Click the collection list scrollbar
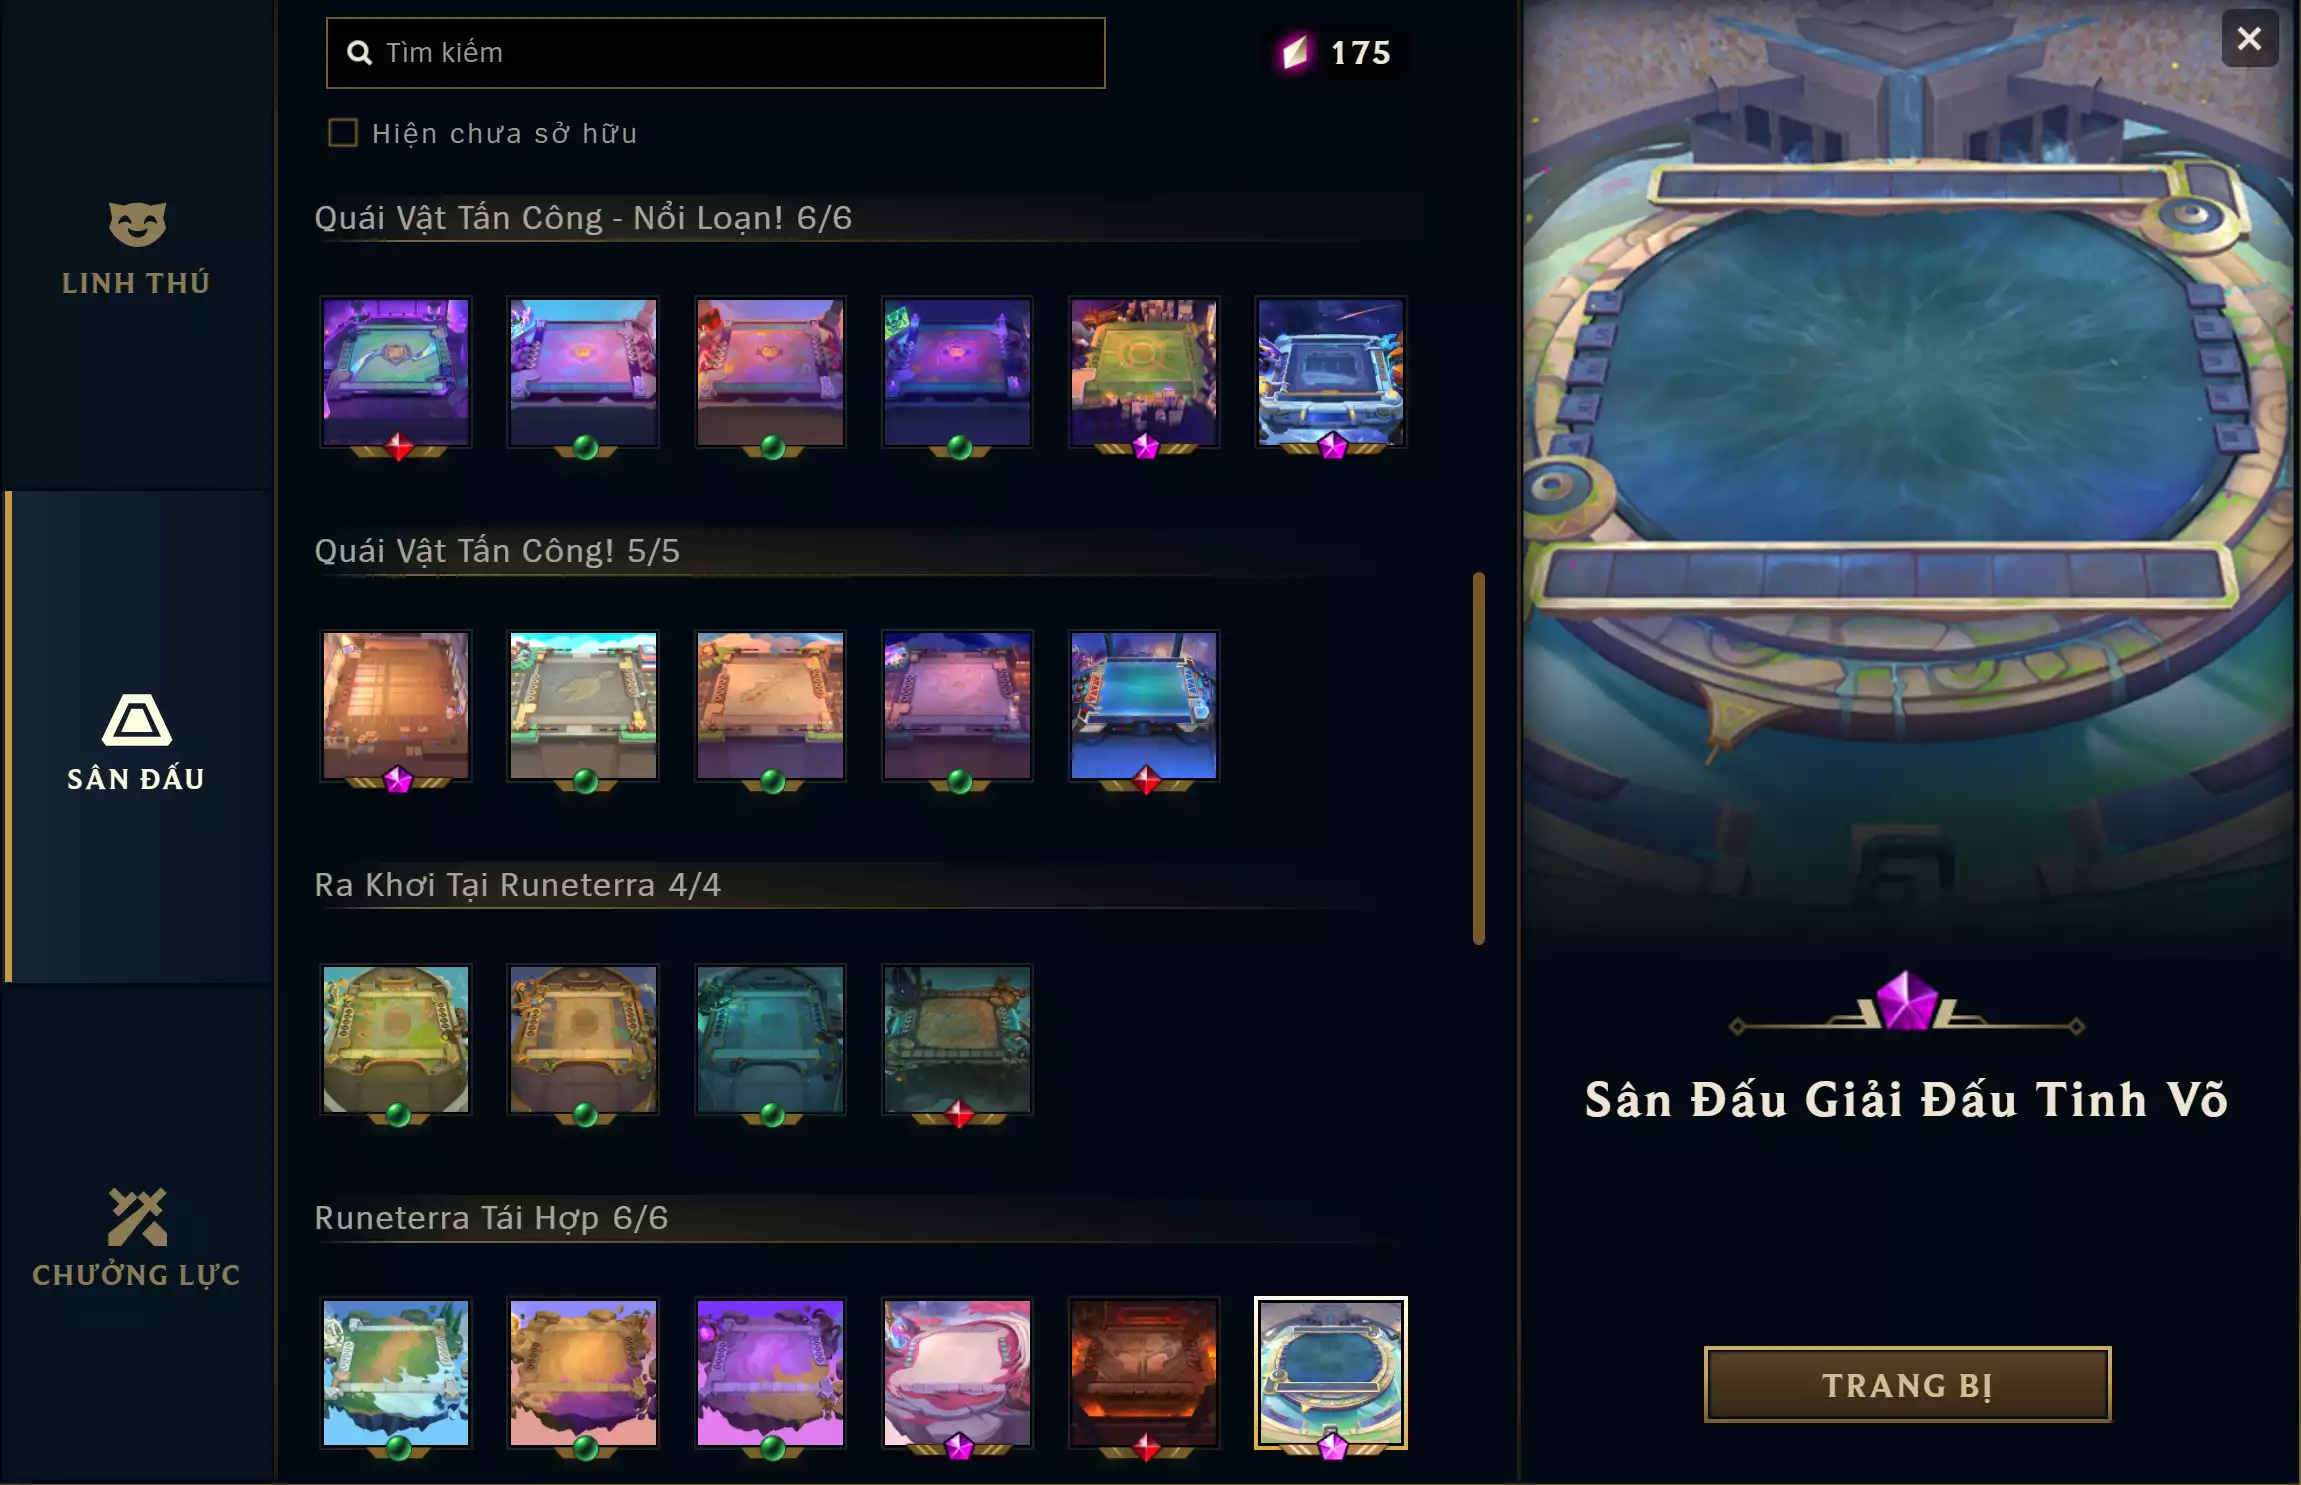Screen dimensions: 2301x1485 [x=1478, y=758]
